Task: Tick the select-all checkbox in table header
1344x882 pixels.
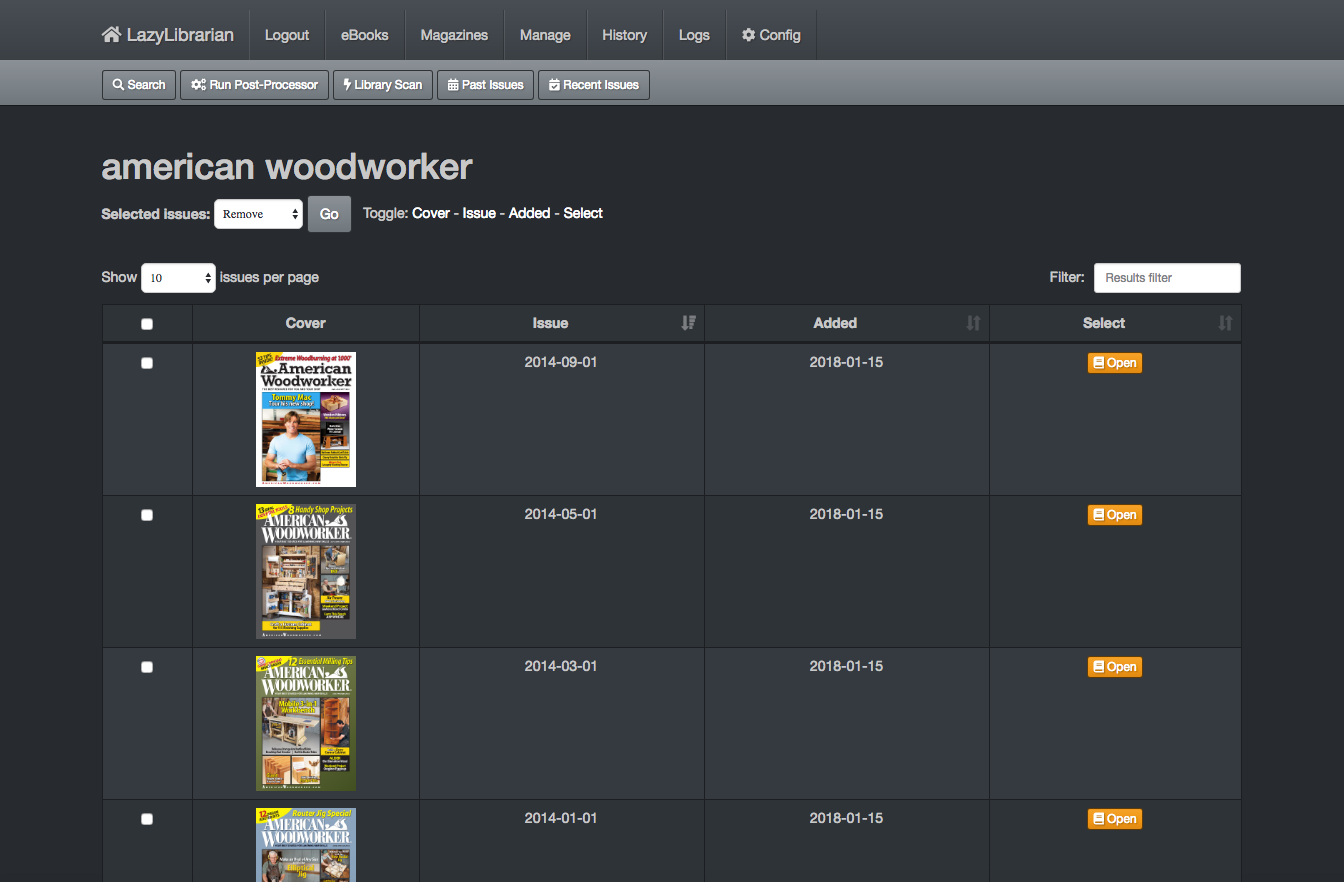Action: [x=147, y=324]
